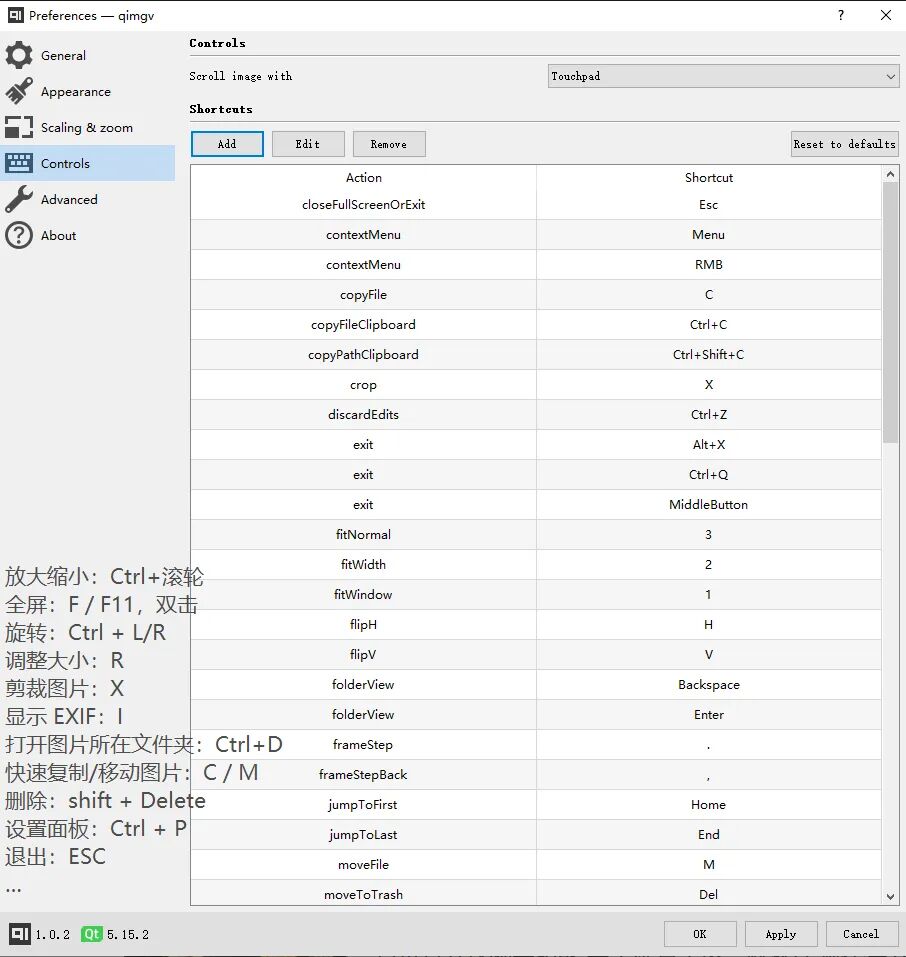The height and width of the screenshot is (957, 906).
Task: Click the Scaling & zoom frame icon
Action: pos(19,127)
